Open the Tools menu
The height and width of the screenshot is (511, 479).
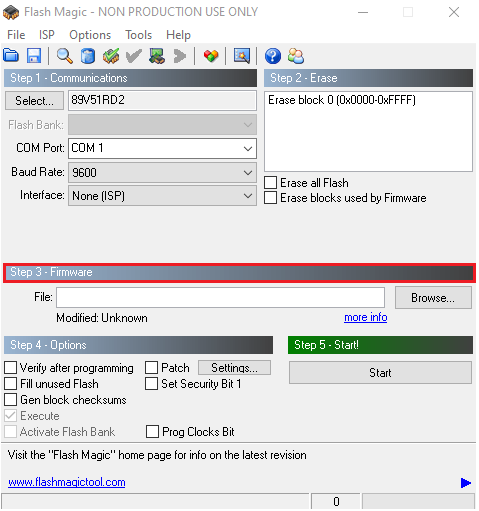(x=138, y=35)
